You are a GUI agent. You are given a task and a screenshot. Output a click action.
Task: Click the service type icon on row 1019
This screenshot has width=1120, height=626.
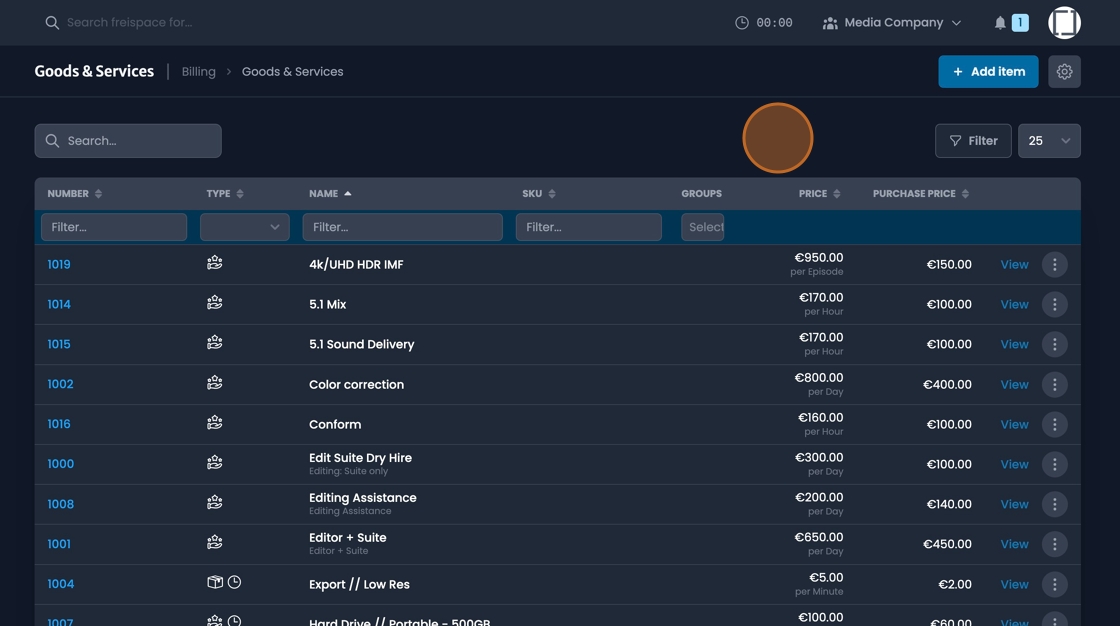[214, 264]
